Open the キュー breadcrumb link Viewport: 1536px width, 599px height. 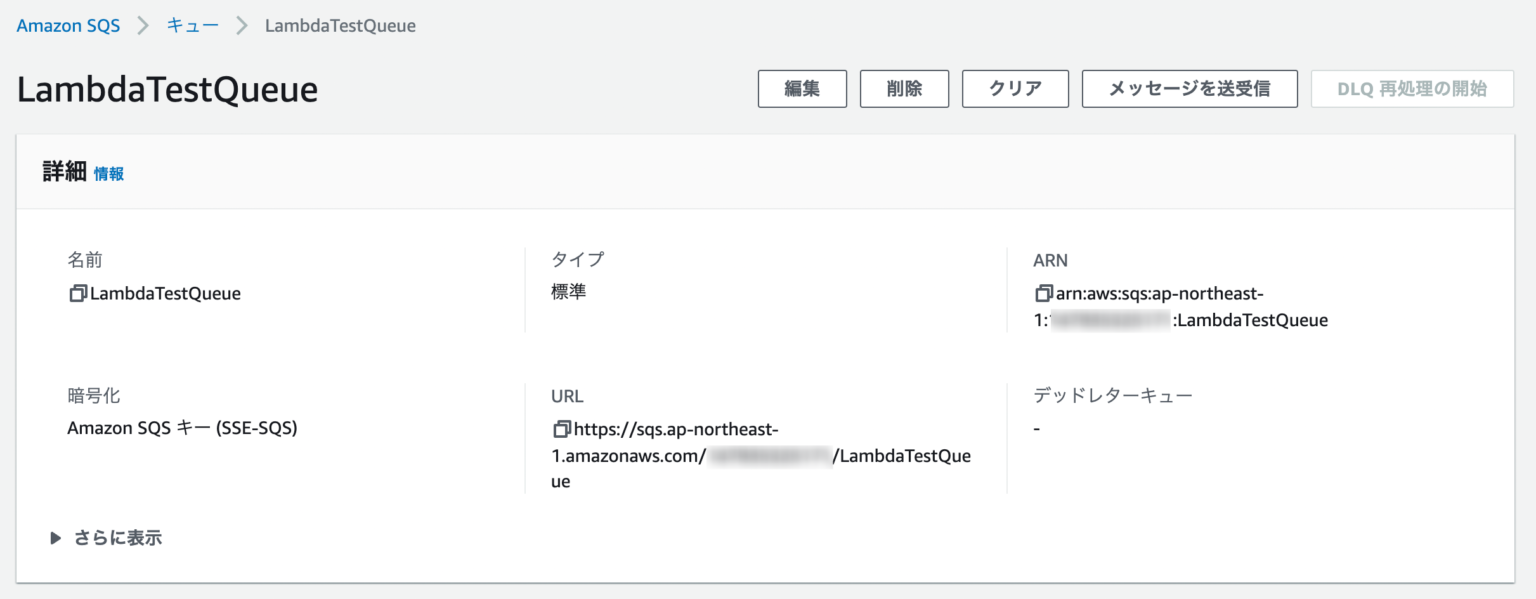coord(191,25)
